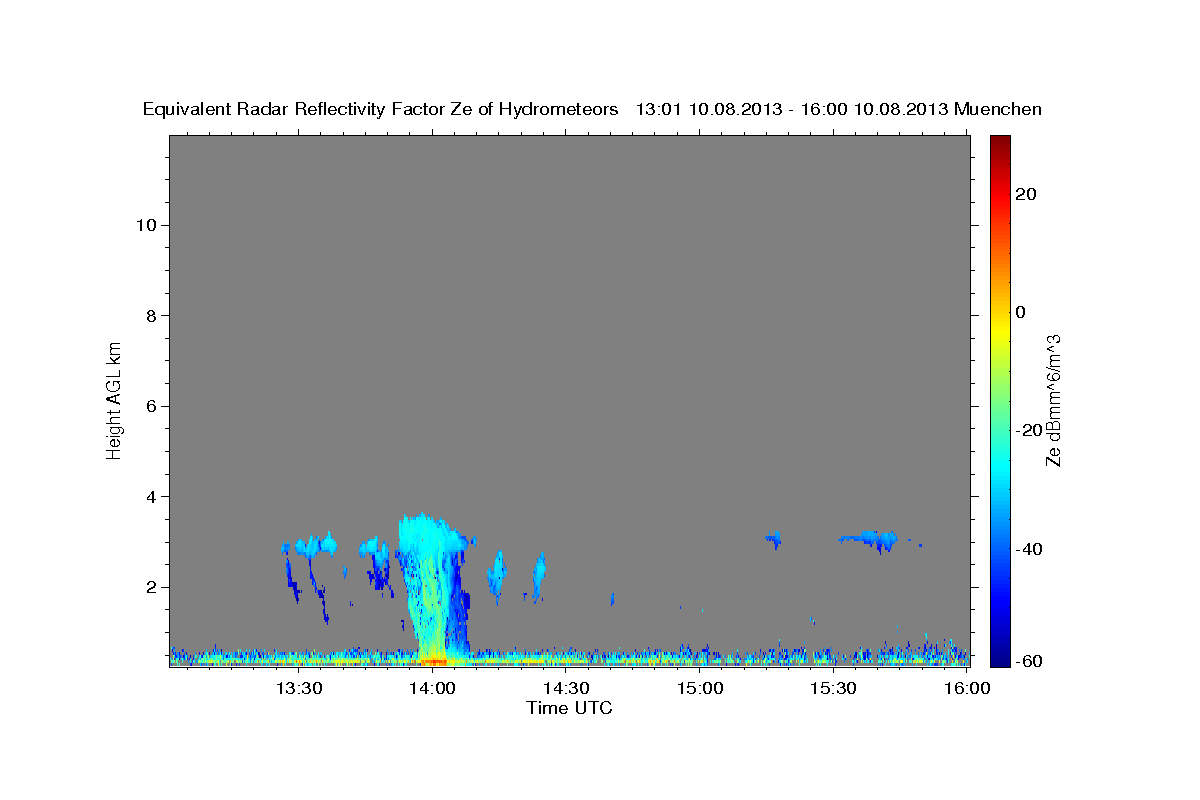Click the dark blue bottom of the colorbar
The image size is (1200, 800).
999,655
